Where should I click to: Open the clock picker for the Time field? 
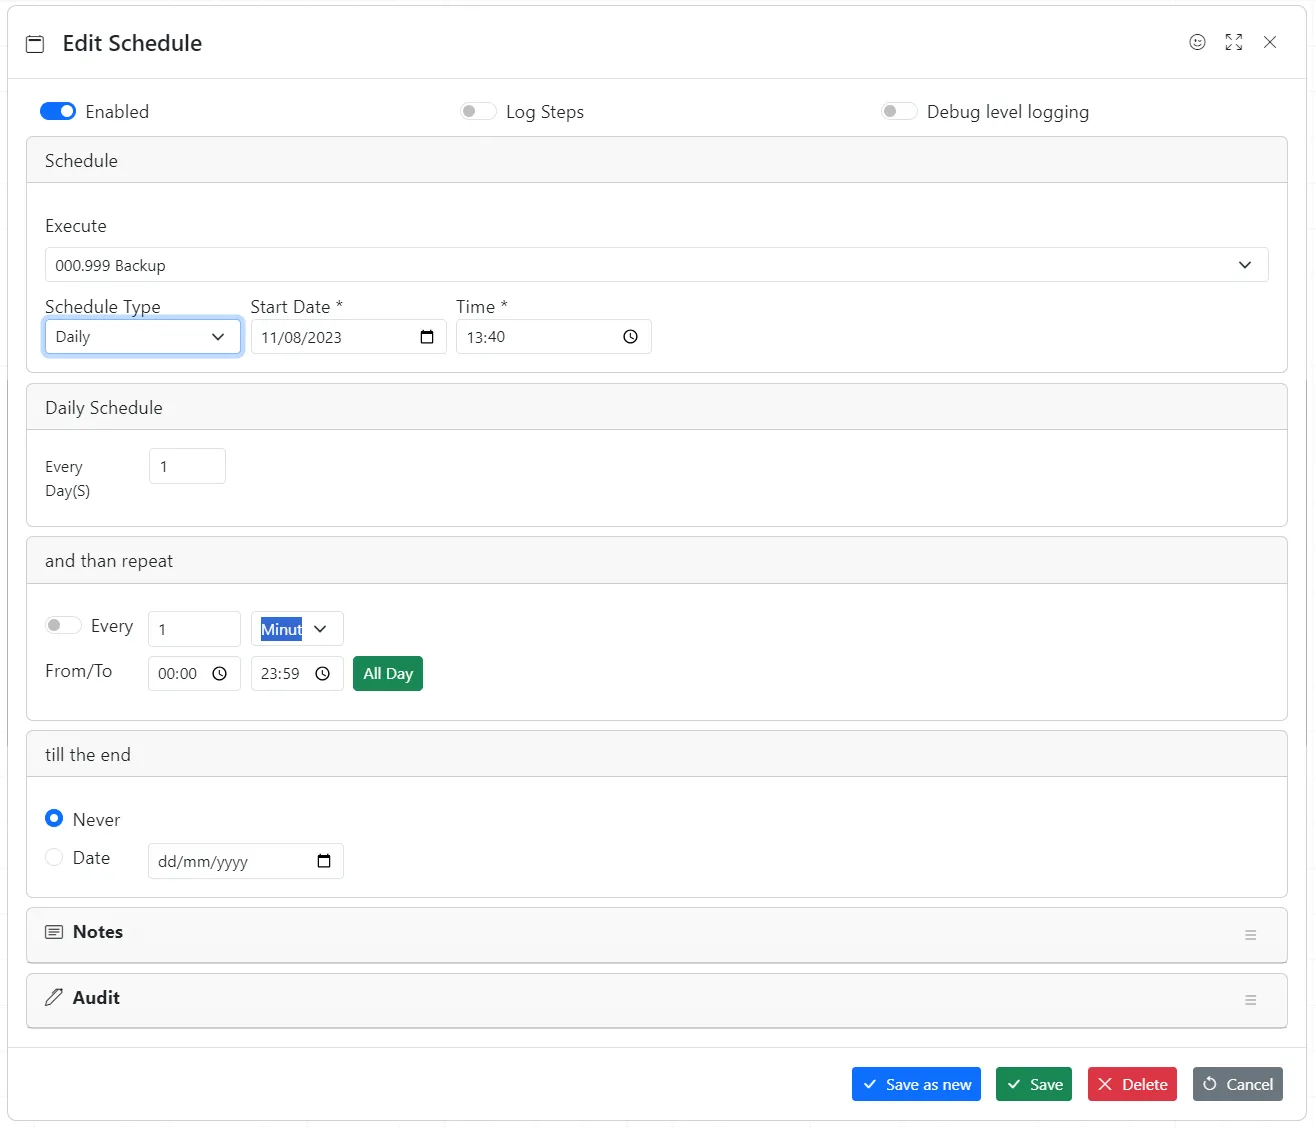click(x=630, y=337)
